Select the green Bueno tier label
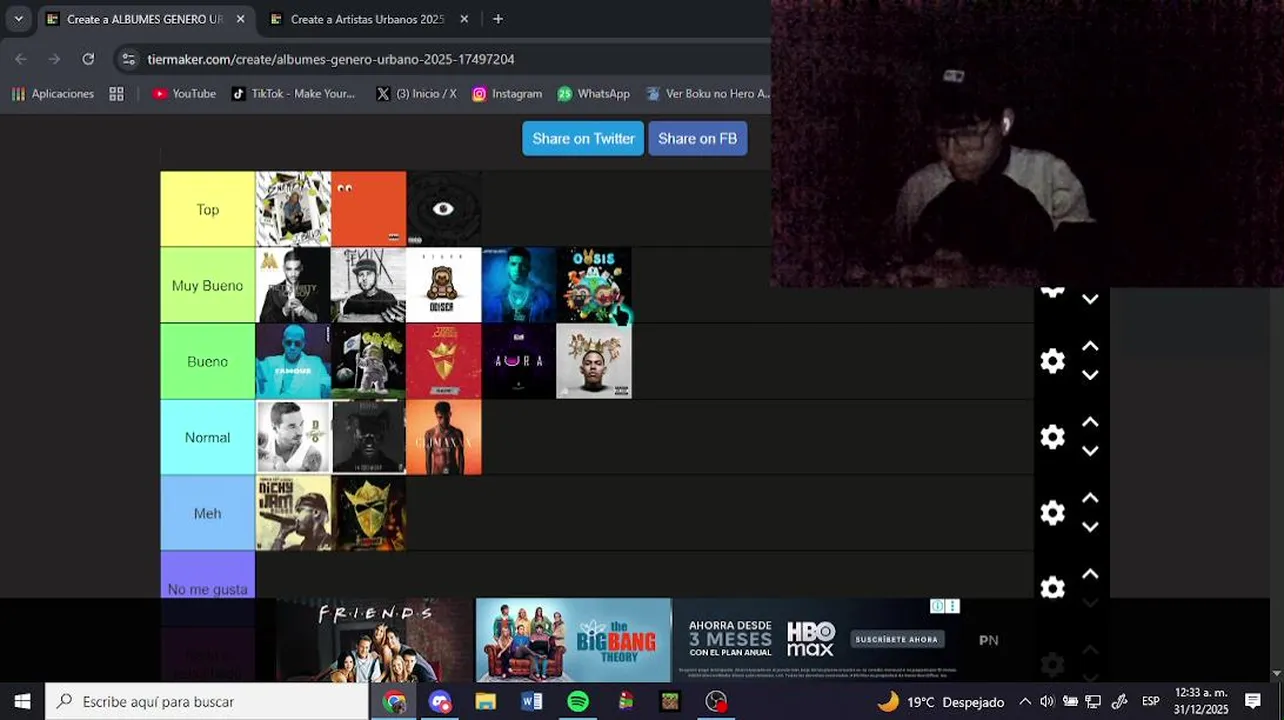 click(x=208, y=361)
